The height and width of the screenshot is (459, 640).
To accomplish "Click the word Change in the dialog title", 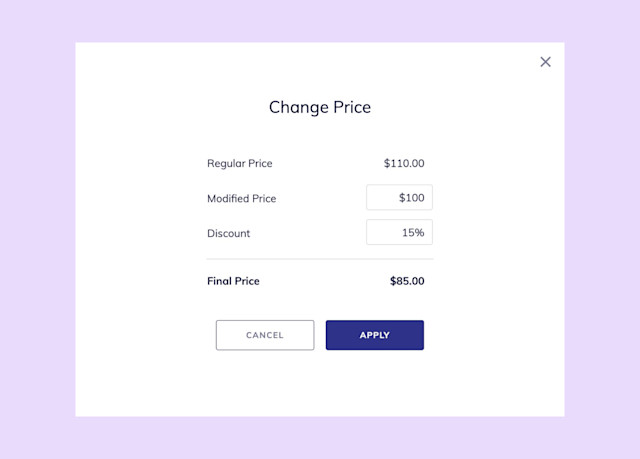I will (x=299, y=108).
